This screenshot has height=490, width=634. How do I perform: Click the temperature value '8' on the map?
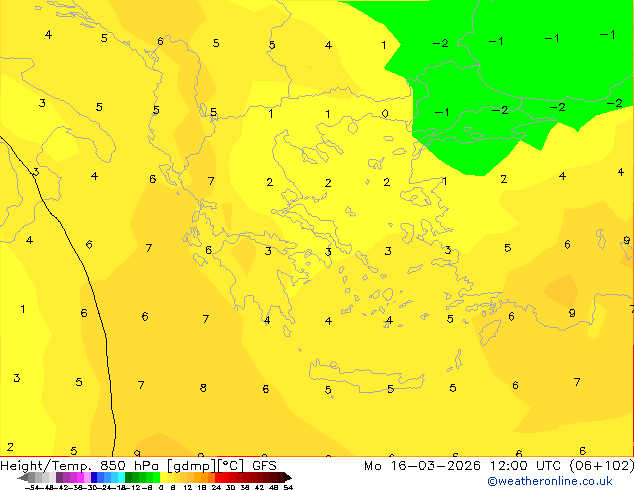point(203,388)
